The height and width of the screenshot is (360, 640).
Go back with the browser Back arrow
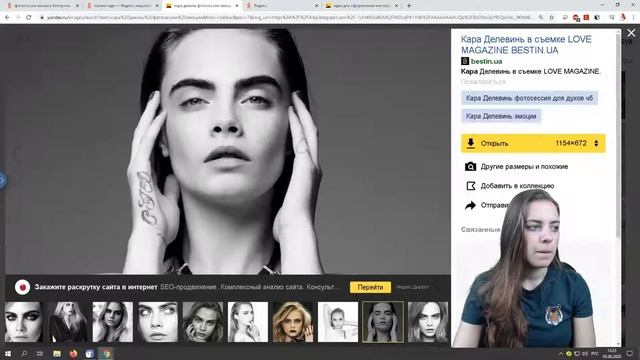(x=7, y=18)
